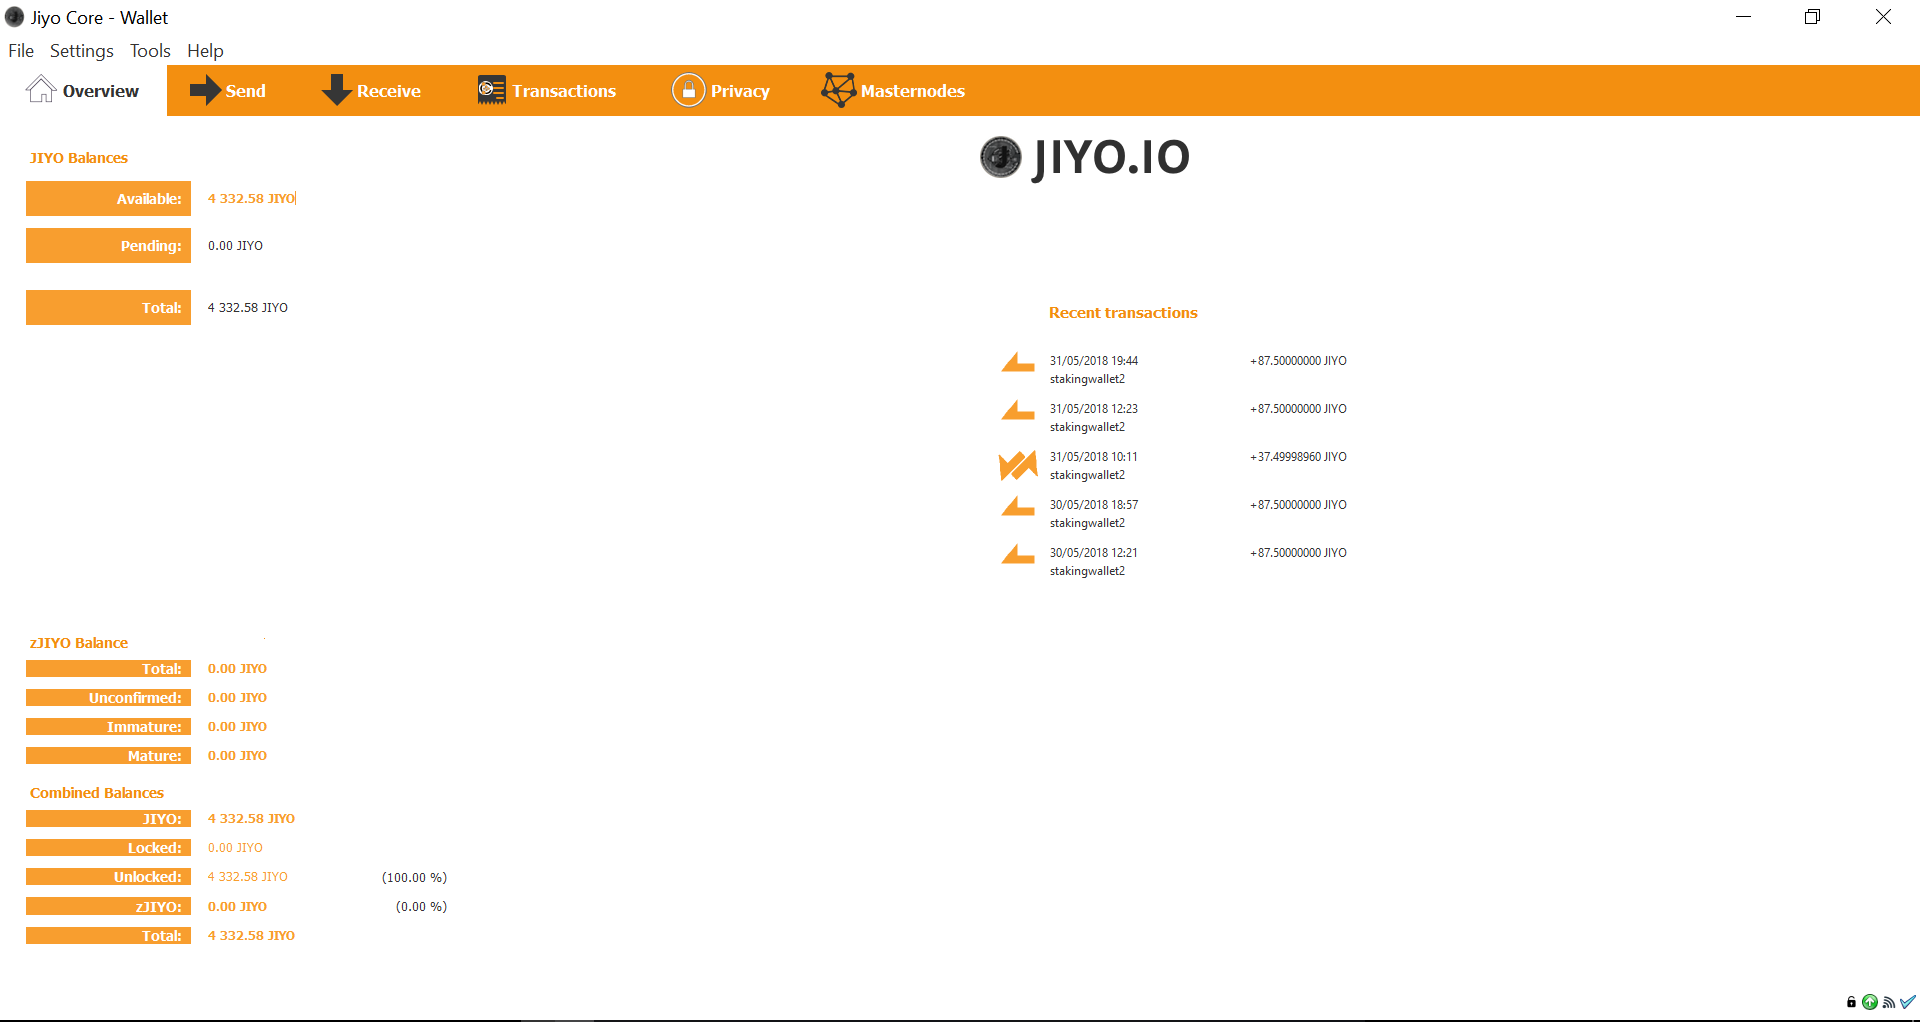Click the JIYO.IO logo

1085,158
